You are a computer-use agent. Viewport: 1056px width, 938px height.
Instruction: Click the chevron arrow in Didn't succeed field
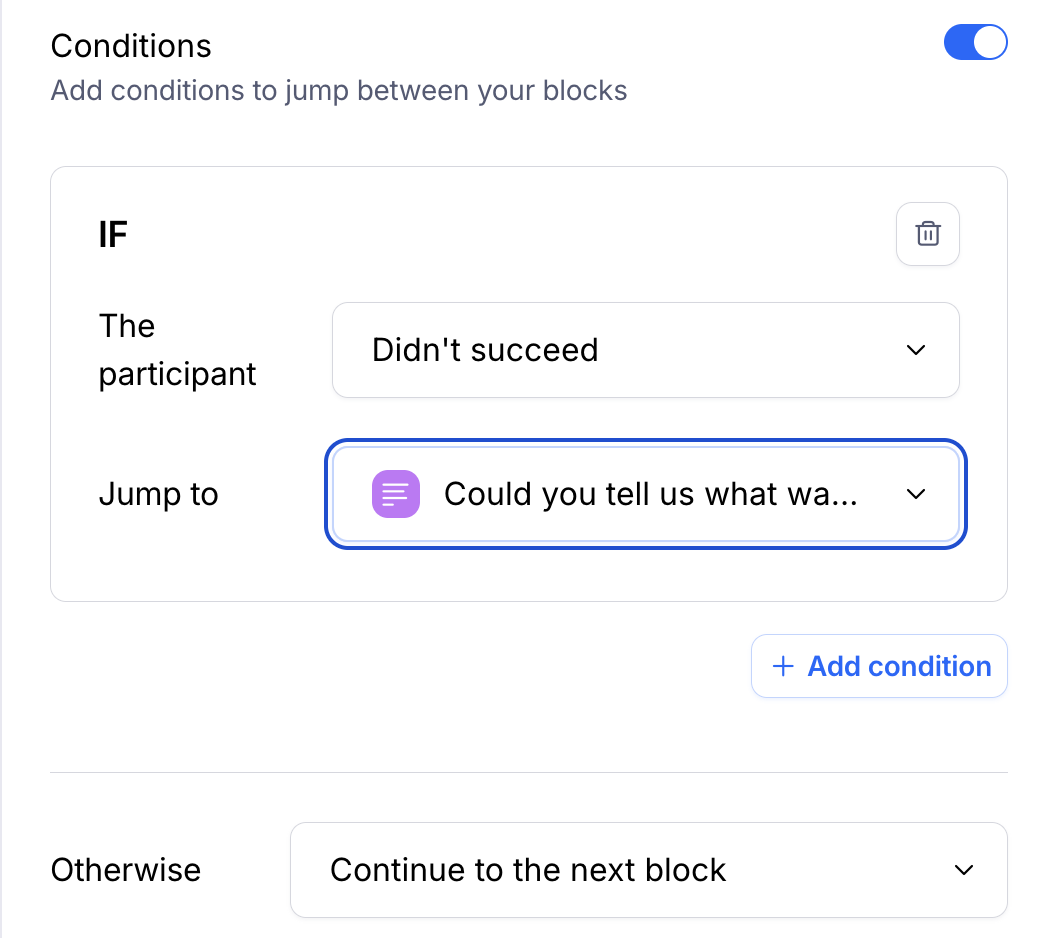[x=915, y=350]
